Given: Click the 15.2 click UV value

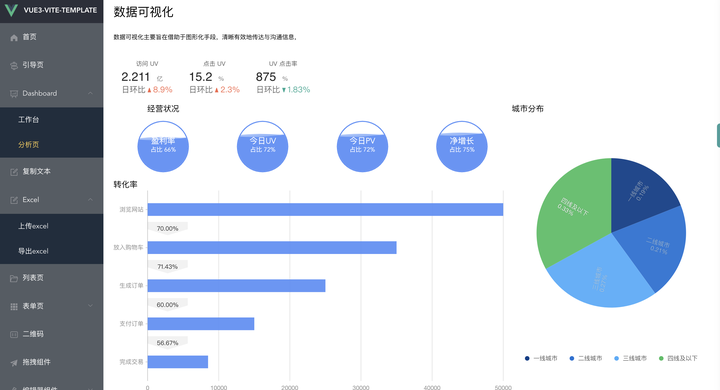Looking at the screenshot, I should click(x=201, y=77).
